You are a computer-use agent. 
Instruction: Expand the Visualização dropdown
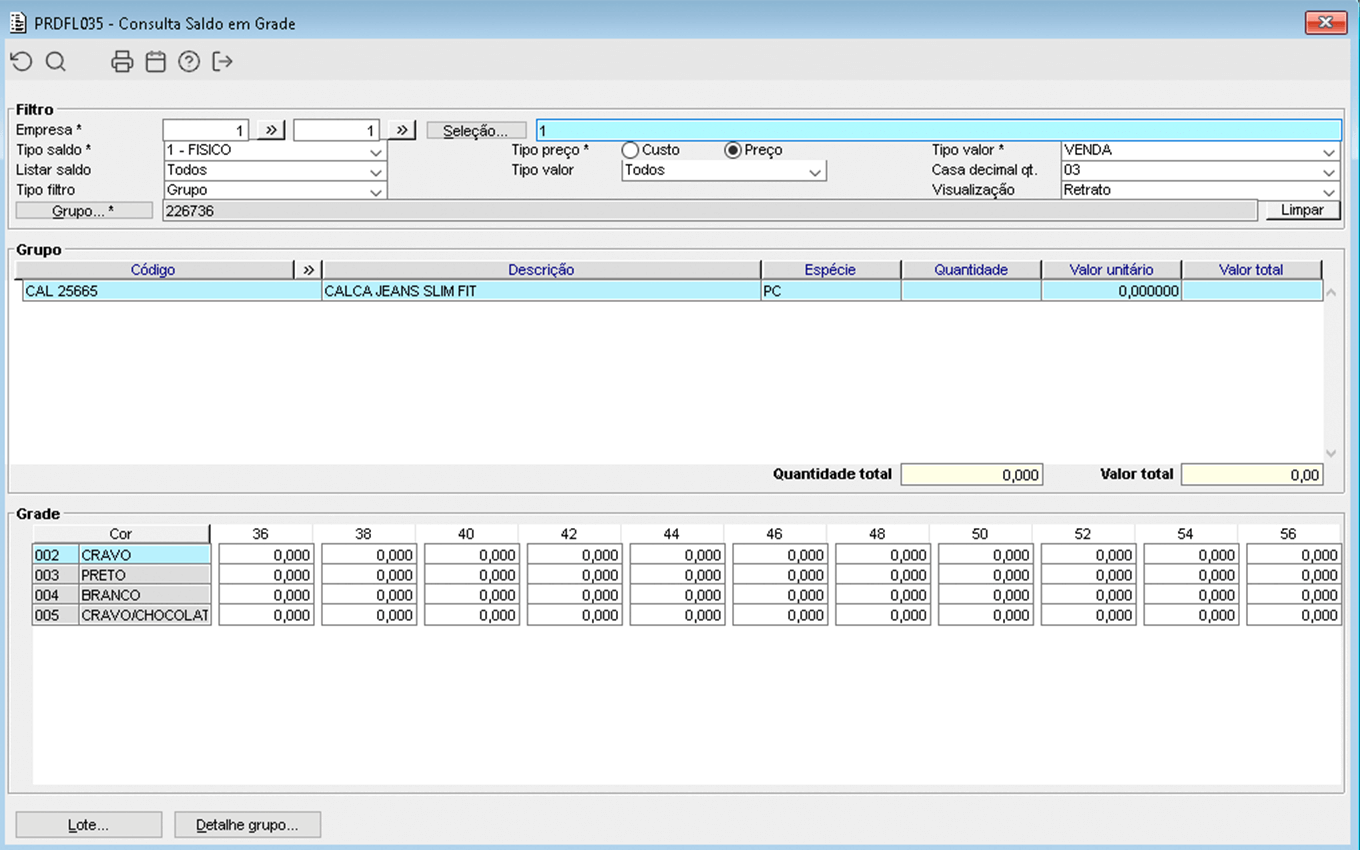click(1329, 192)
